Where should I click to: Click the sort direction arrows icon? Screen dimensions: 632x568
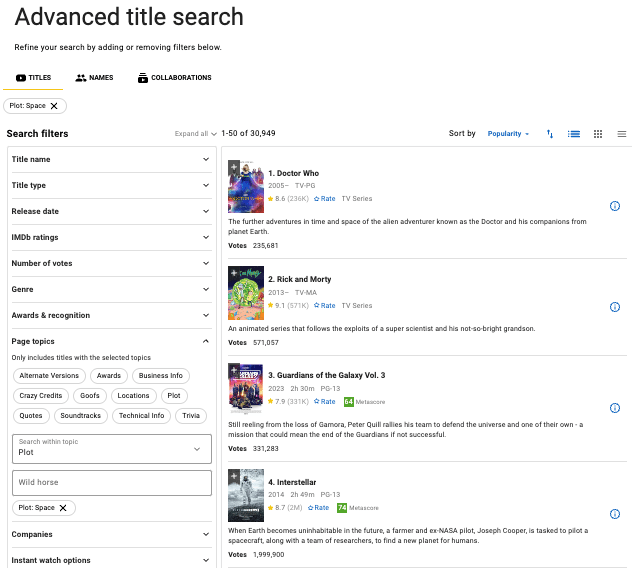[550, 134]
